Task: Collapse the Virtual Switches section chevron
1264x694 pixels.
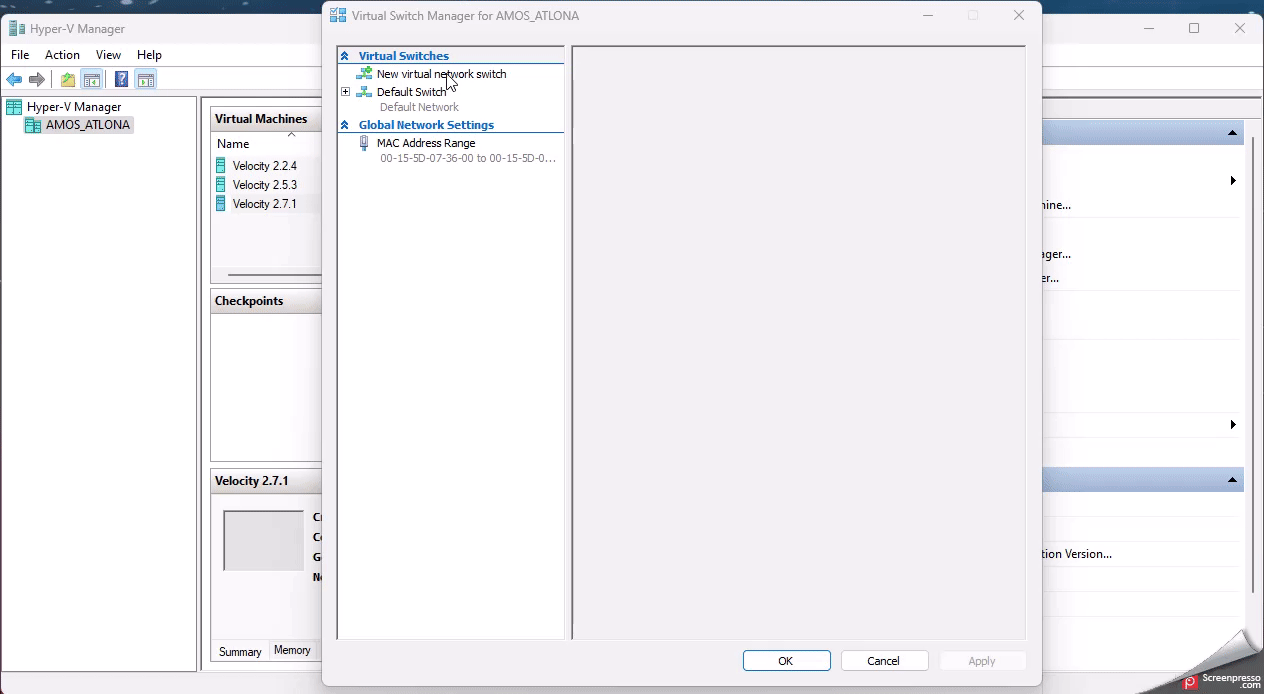Action: point(345,56)
